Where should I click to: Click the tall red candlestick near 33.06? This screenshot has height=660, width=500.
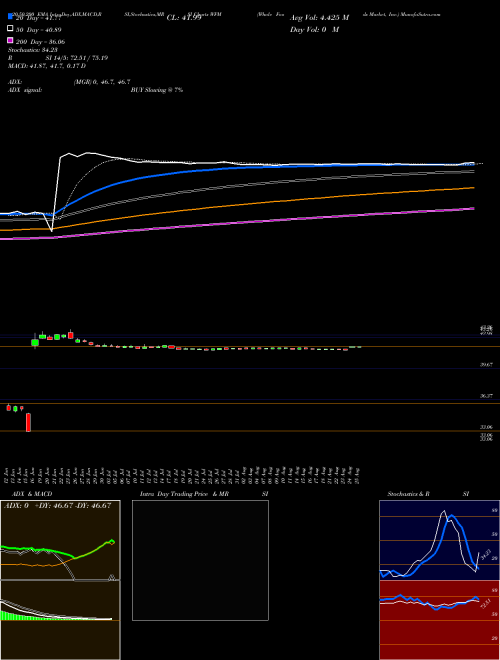pyautogui.click(x=29, y=422)
